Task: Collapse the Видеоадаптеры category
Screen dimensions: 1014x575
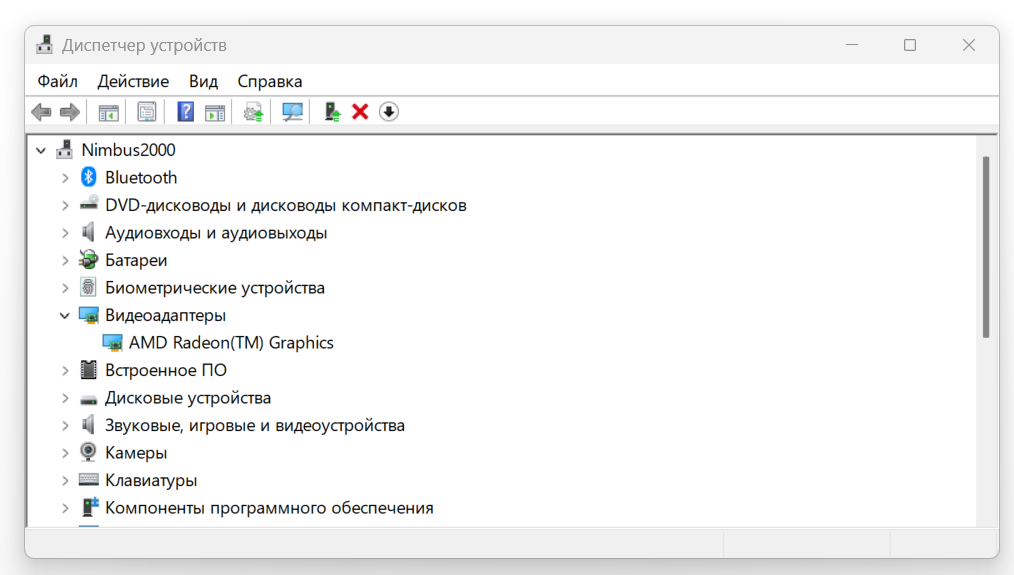Action: click(x=65, y=316)
